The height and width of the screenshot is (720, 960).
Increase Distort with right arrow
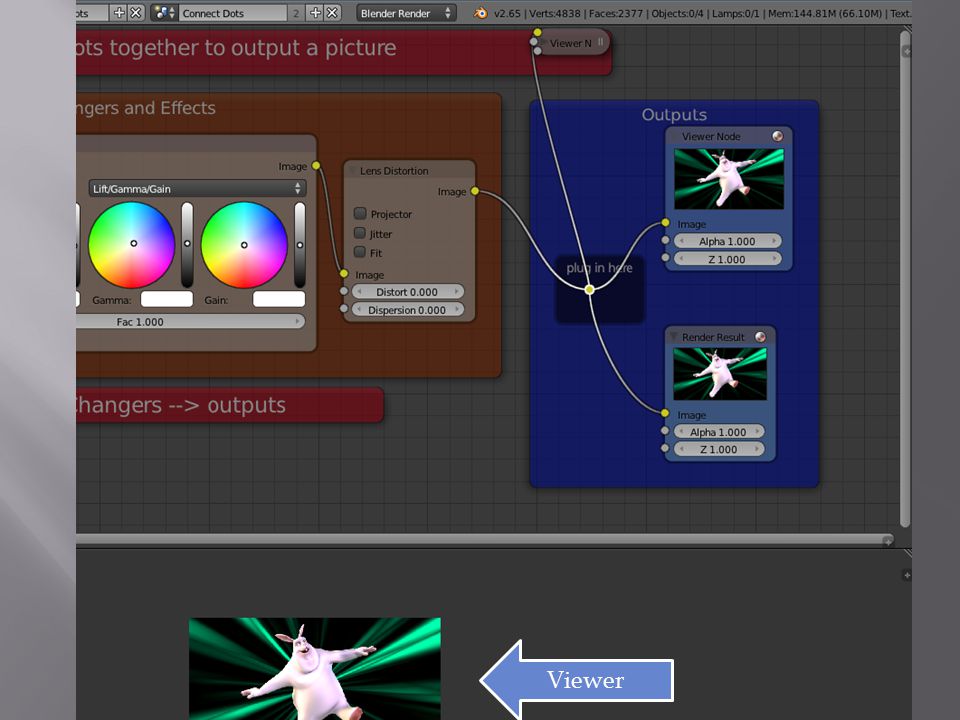(456, 292)
